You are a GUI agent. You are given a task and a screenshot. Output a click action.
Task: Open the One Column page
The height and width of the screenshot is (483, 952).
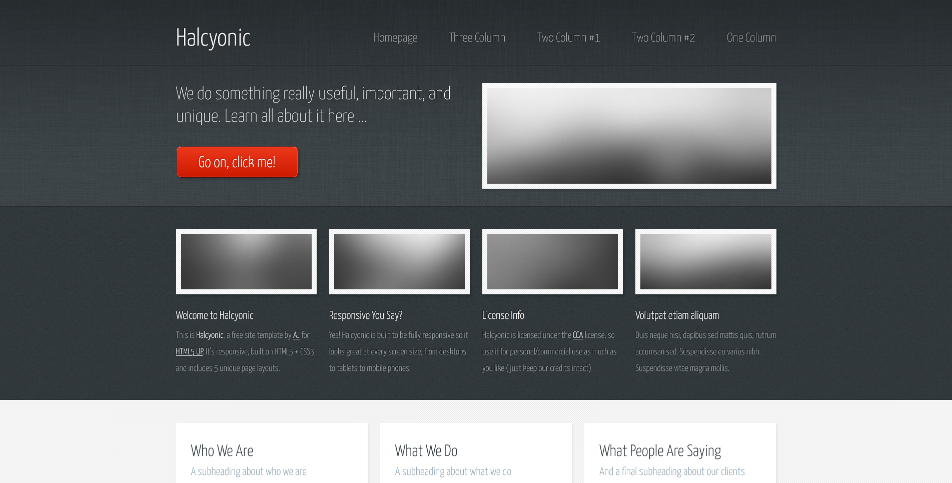751,38
